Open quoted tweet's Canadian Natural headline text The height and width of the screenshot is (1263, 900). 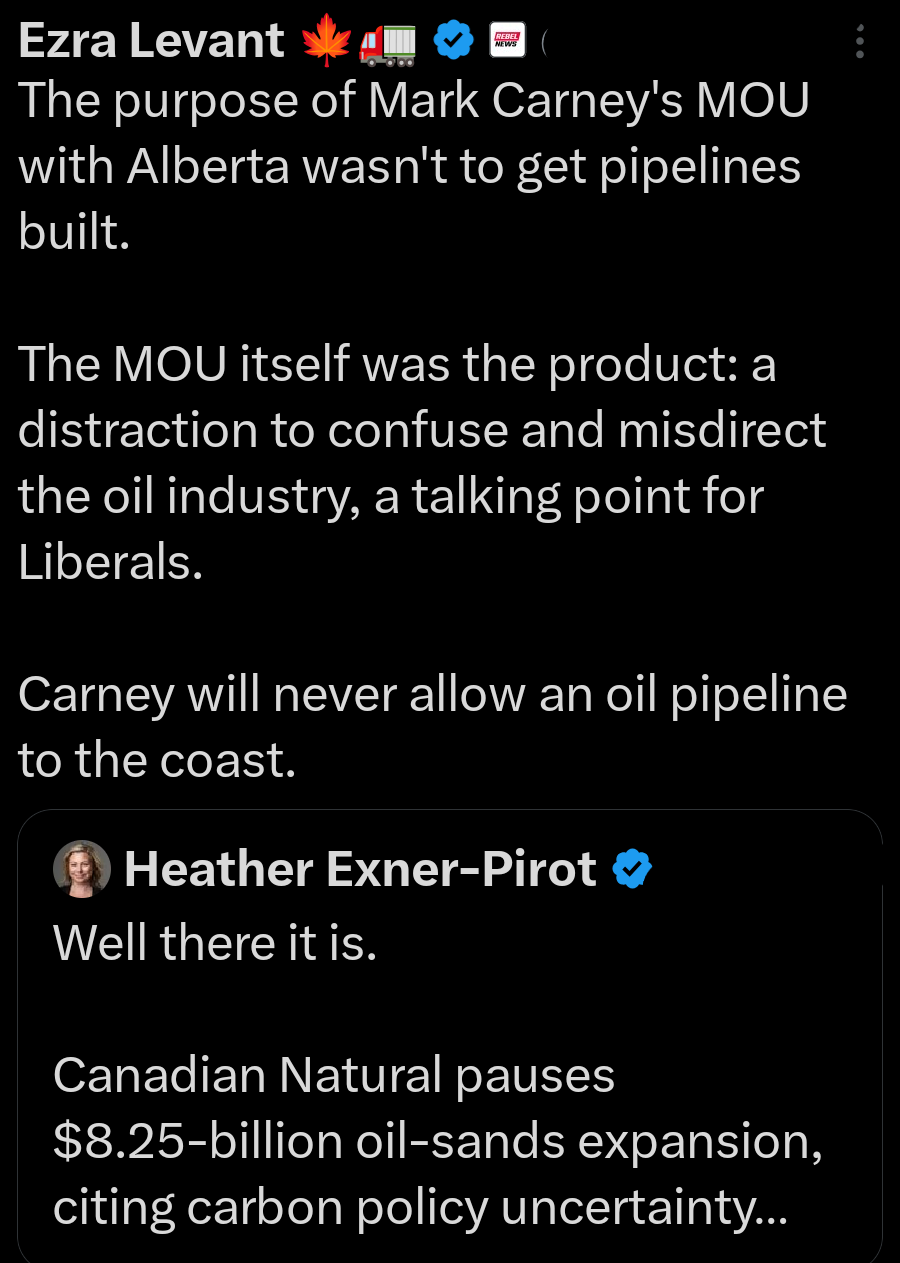point(333,1075)
